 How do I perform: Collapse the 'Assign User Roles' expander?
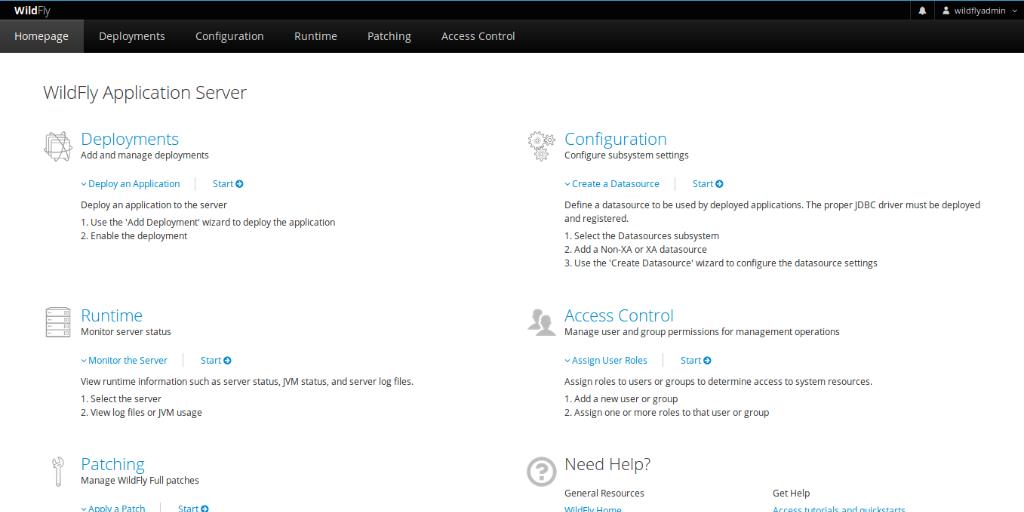pos(606,360)
